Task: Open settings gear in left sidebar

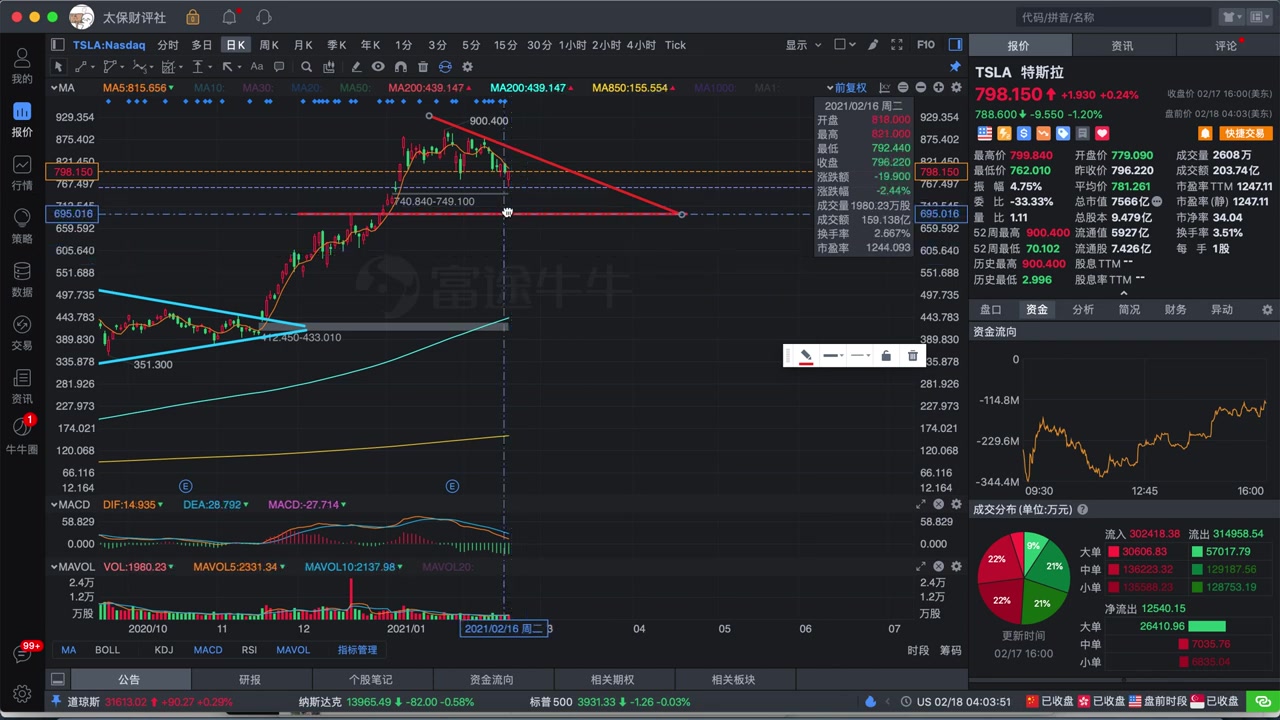Action: pos(22,693)
